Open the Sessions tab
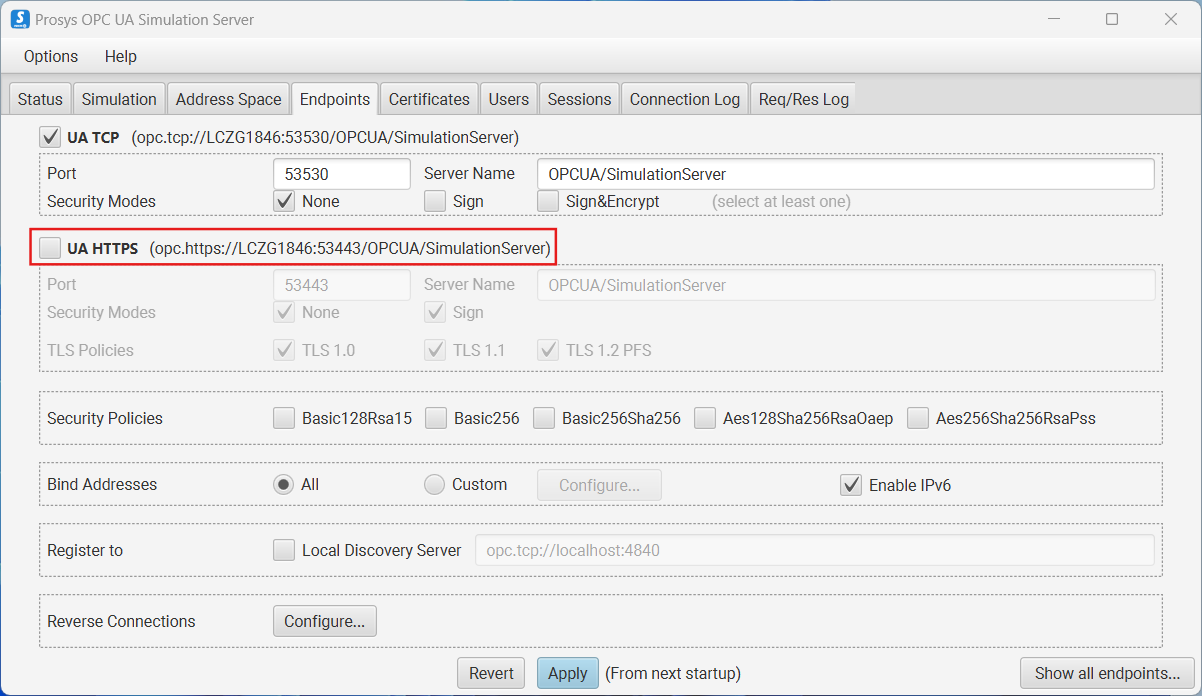This screenshot has width=1202, height=696. pos(579,99)
